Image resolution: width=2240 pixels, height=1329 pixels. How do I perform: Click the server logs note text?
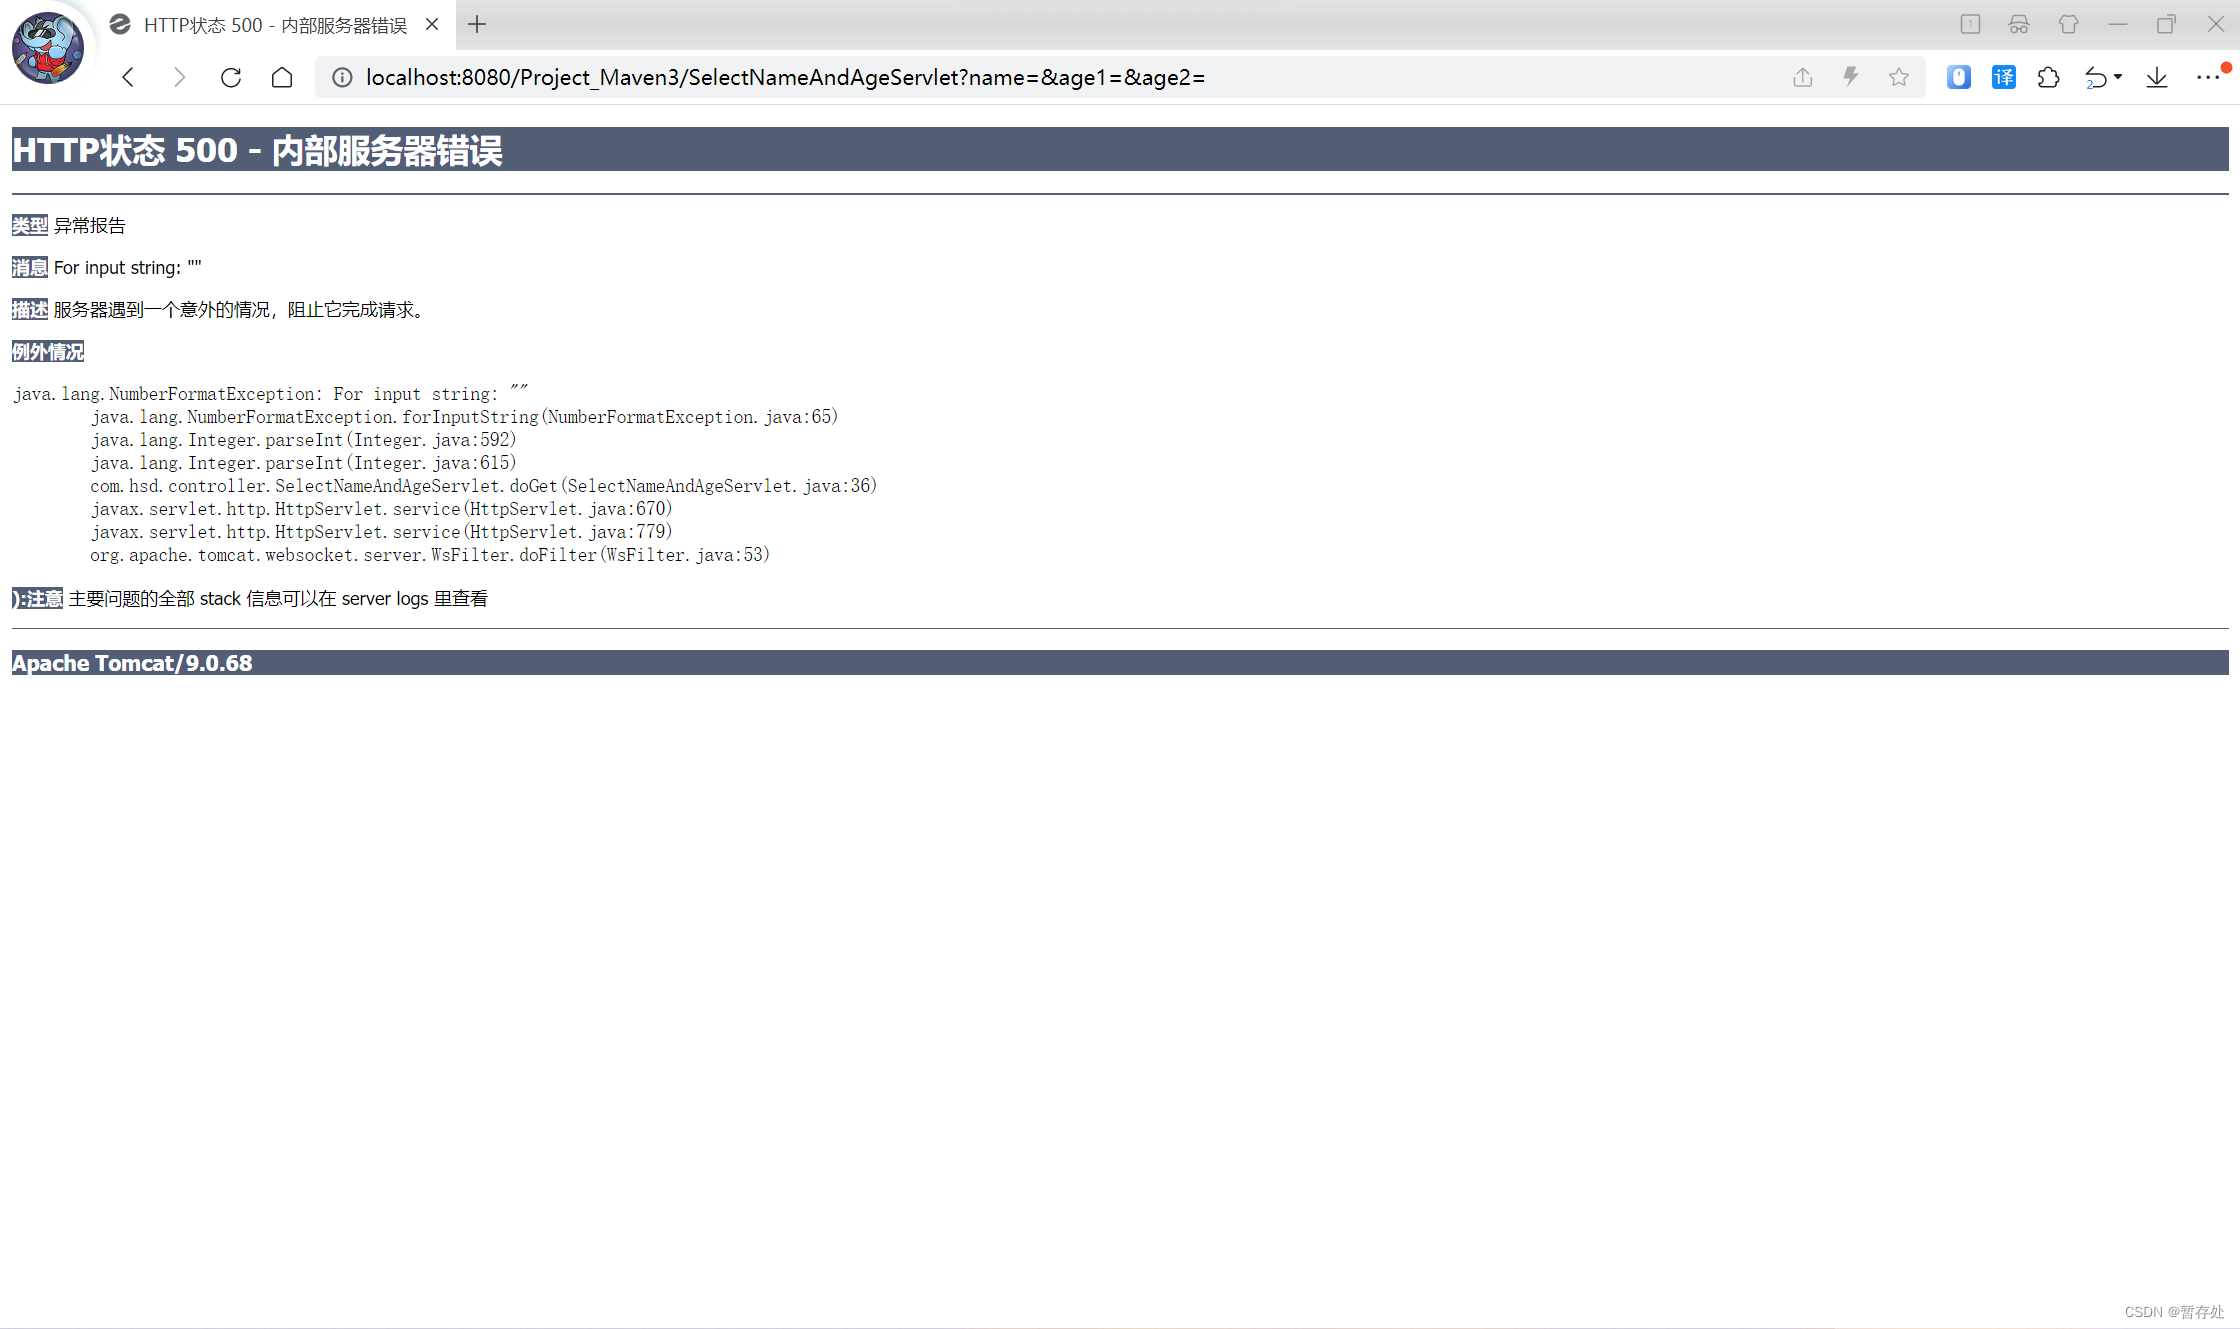point(278,598)
